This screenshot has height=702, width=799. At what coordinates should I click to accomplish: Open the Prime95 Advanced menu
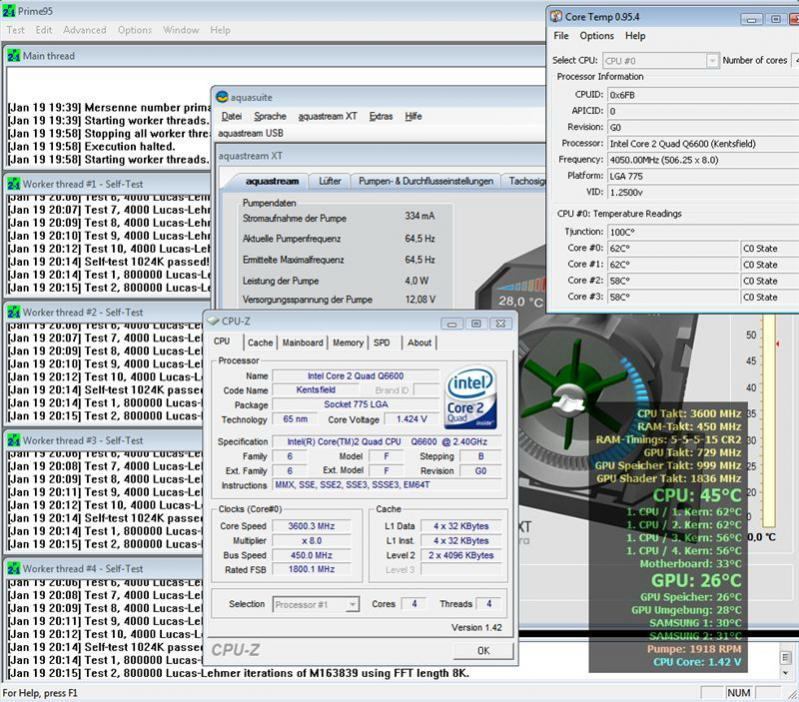click(85, 30)
